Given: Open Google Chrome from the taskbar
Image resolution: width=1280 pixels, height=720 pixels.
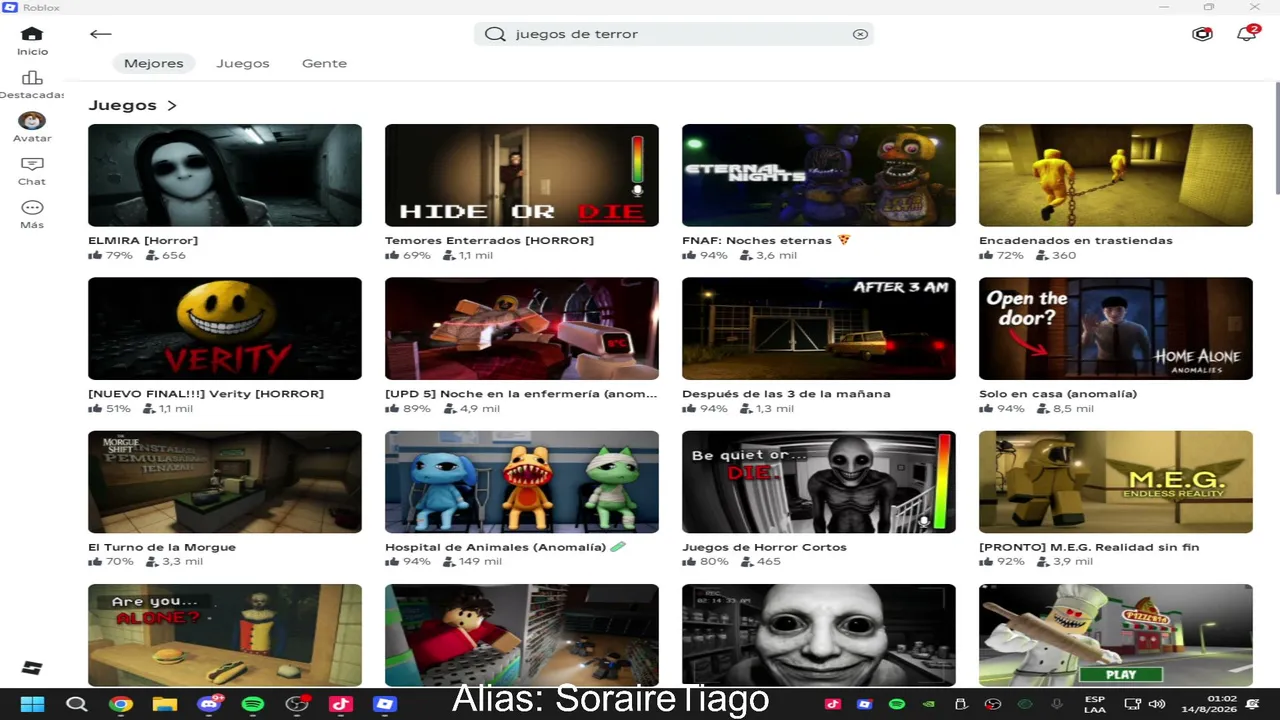Looking at the screenshot, I should point(121,704).
